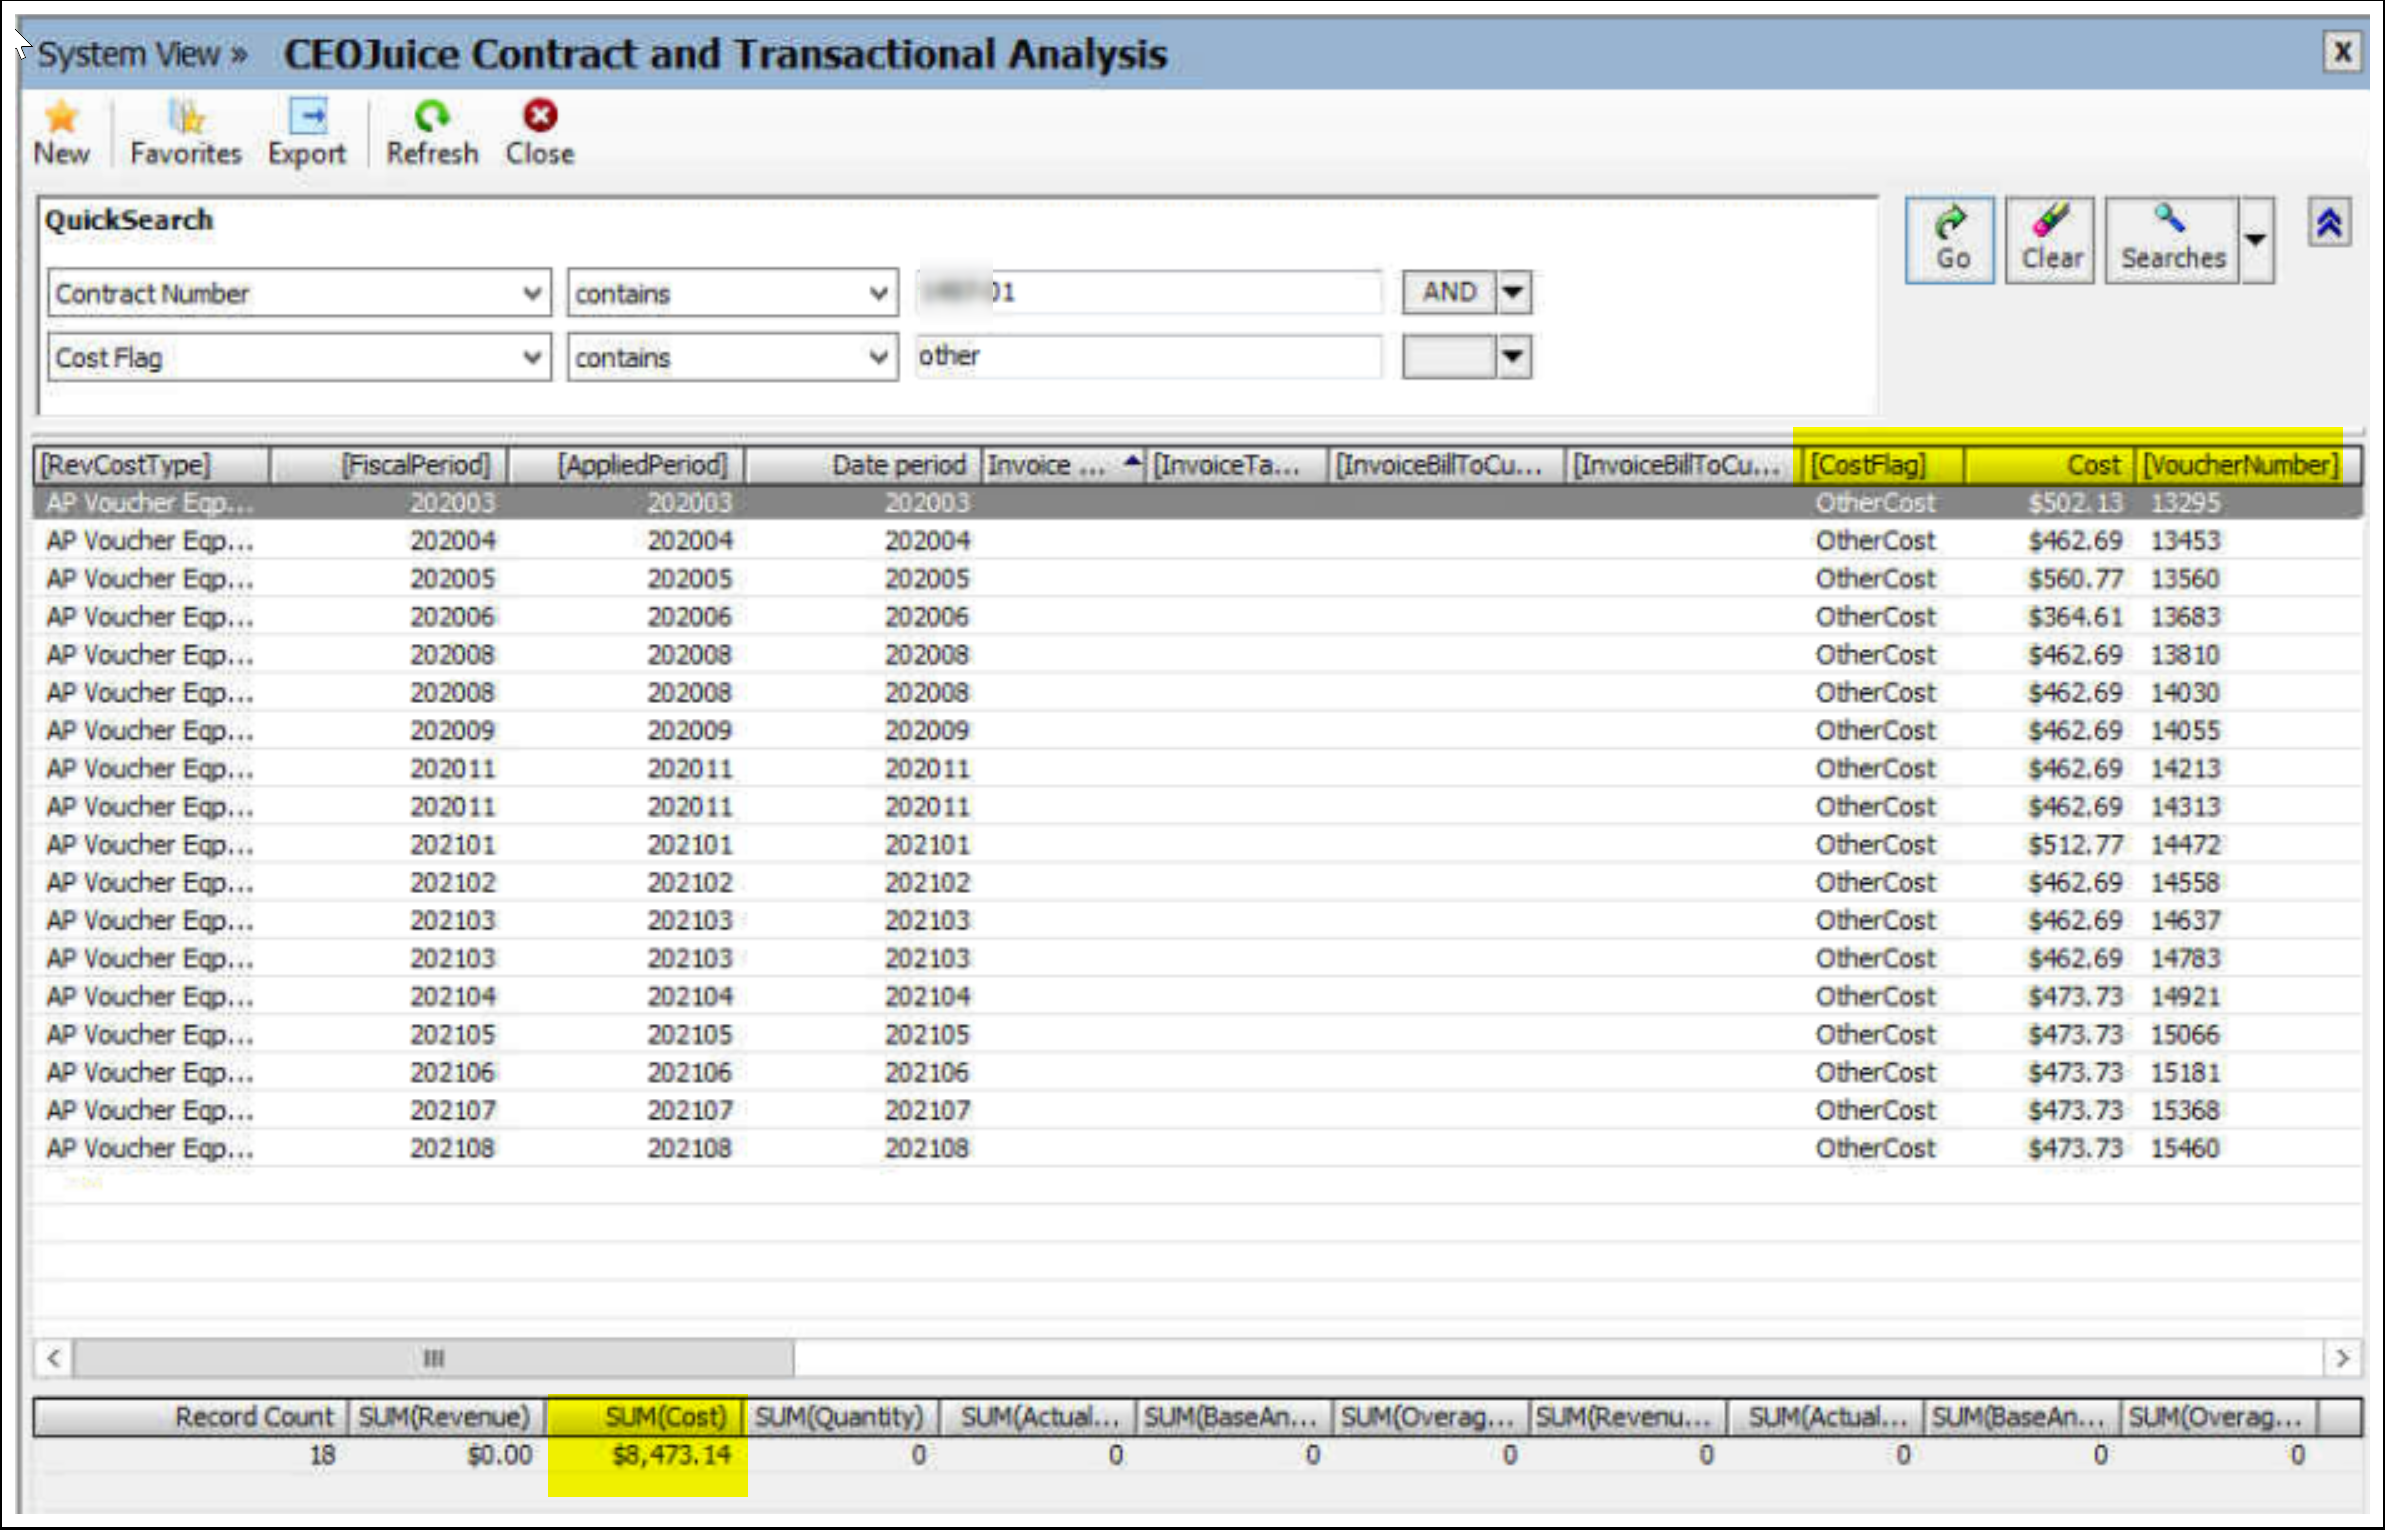The width and height of the screenshot is (2385, 1530).
Task: Clear the QuickSearch criteria
Action: [x=2051, y=240]
